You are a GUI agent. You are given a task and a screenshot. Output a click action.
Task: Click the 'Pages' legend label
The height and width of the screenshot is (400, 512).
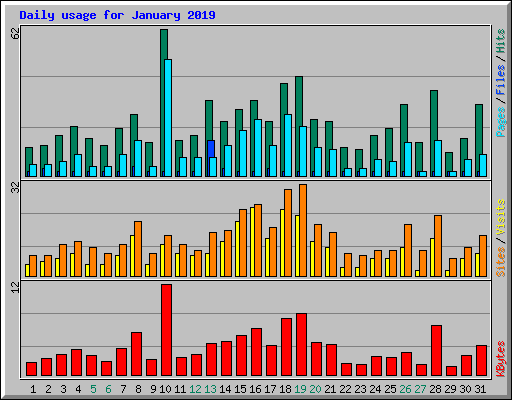(x=500, y=122)
